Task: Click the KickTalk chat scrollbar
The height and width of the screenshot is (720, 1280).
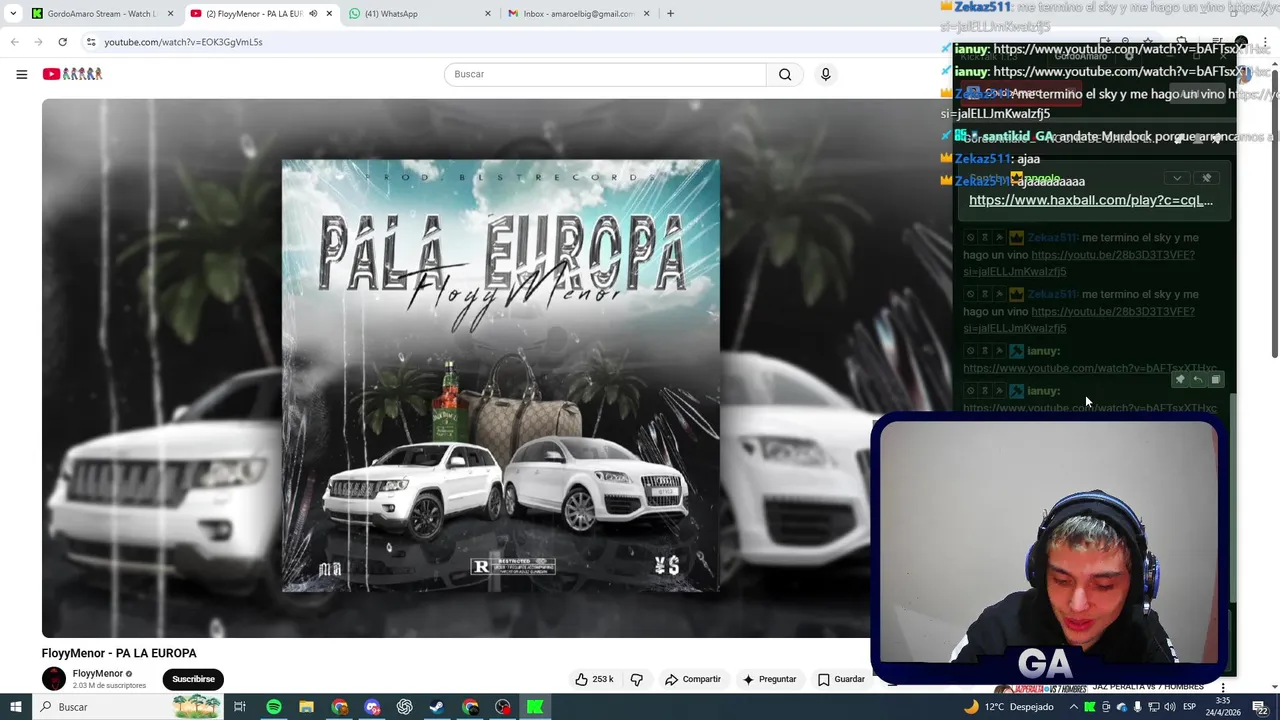Action: pos(1233,500)
